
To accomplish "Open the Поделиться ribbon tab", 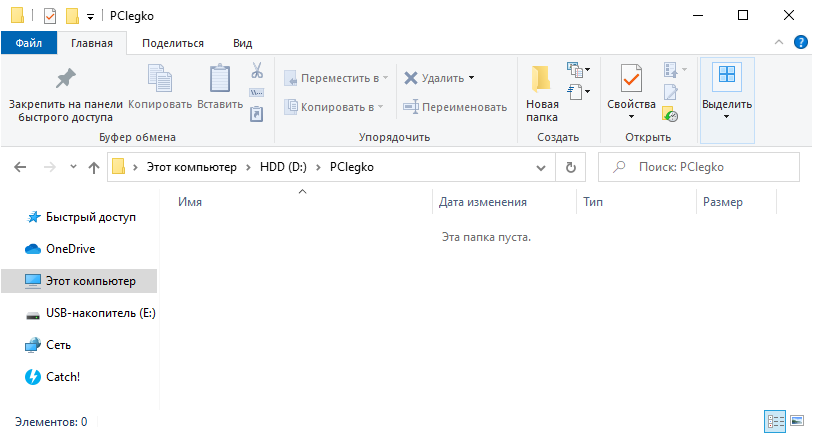I will pos(173,43).
